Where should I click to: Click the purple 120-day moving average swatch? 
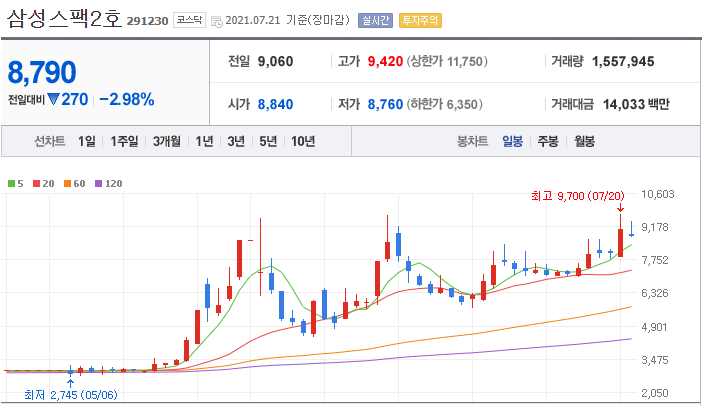point(98,183)
